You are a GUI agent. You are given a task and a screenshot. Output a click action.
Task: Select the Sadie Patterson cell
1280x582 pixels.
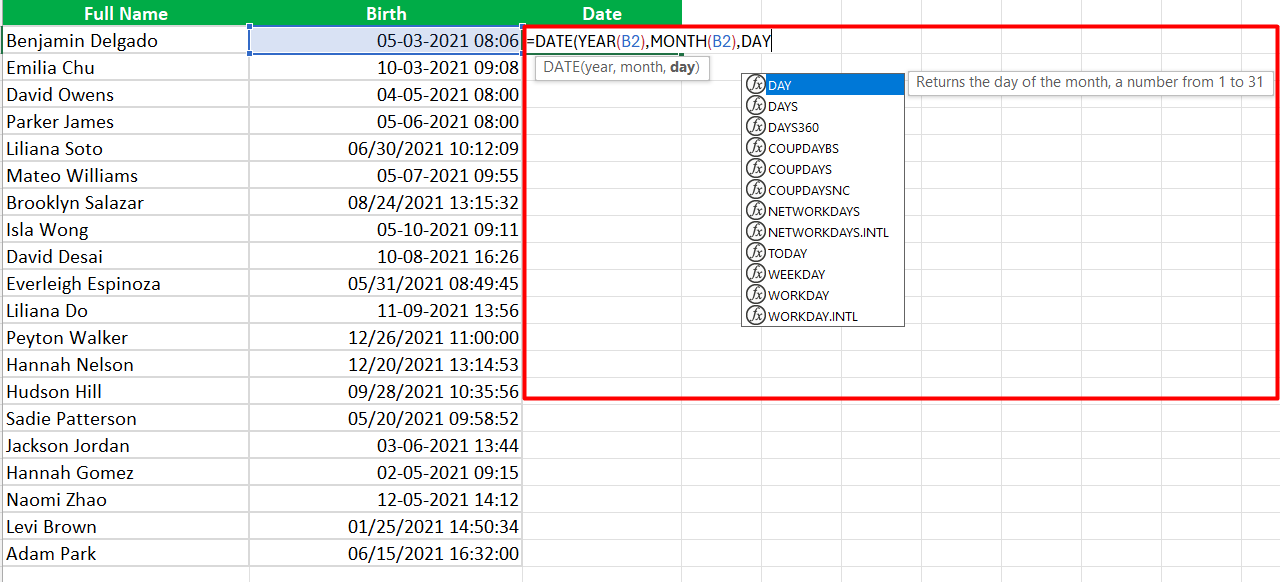tap(125, 419)
